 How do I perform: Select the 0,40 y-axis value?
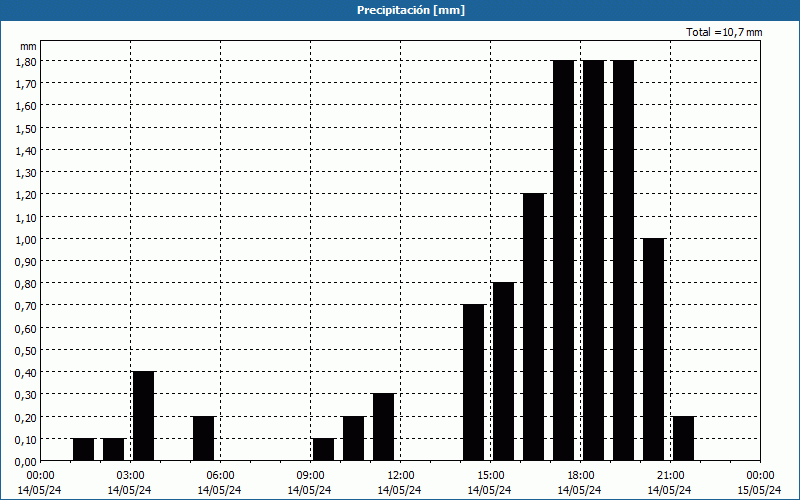[x=26, y=372]
